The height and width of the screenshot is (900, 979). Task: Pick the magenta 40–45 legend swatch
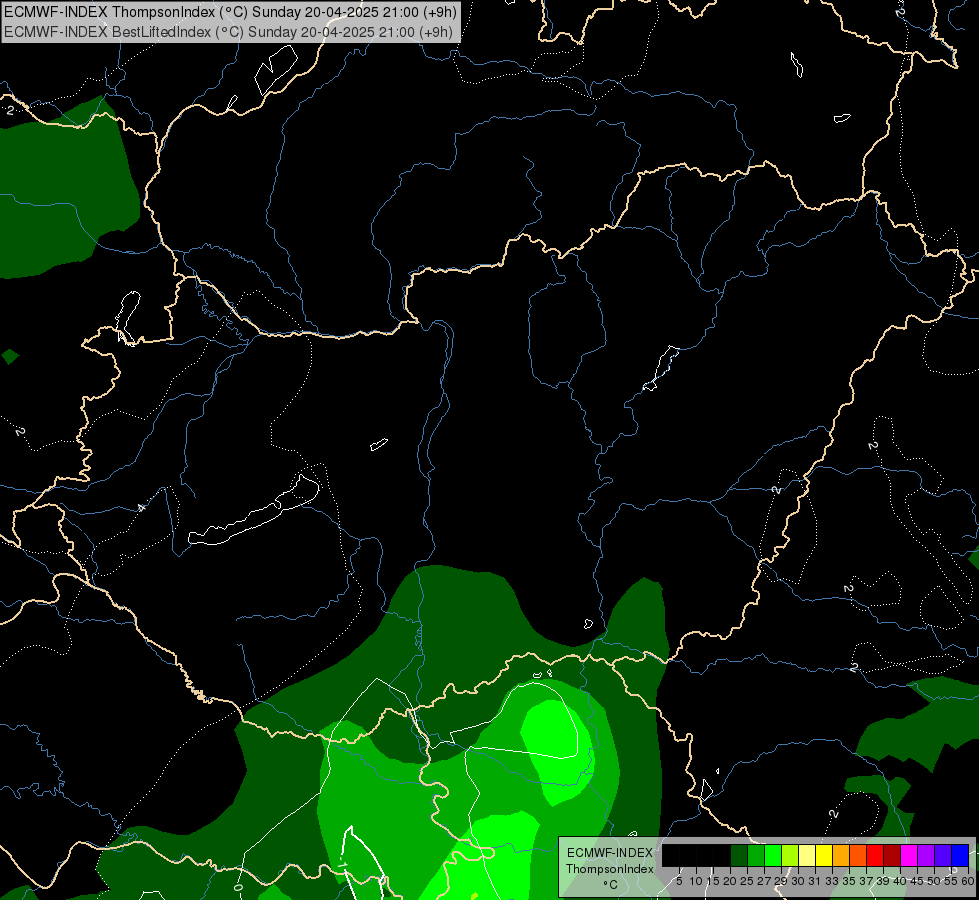909,855
